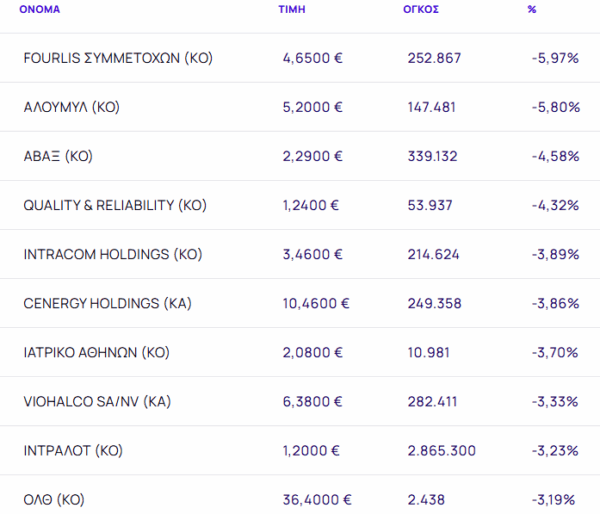The width and height of the screenshot is (600, 514).
Task: Open ΙΝΤΡΑΛΟΤ (ΚΟ) stock entry
Action: 73,450
